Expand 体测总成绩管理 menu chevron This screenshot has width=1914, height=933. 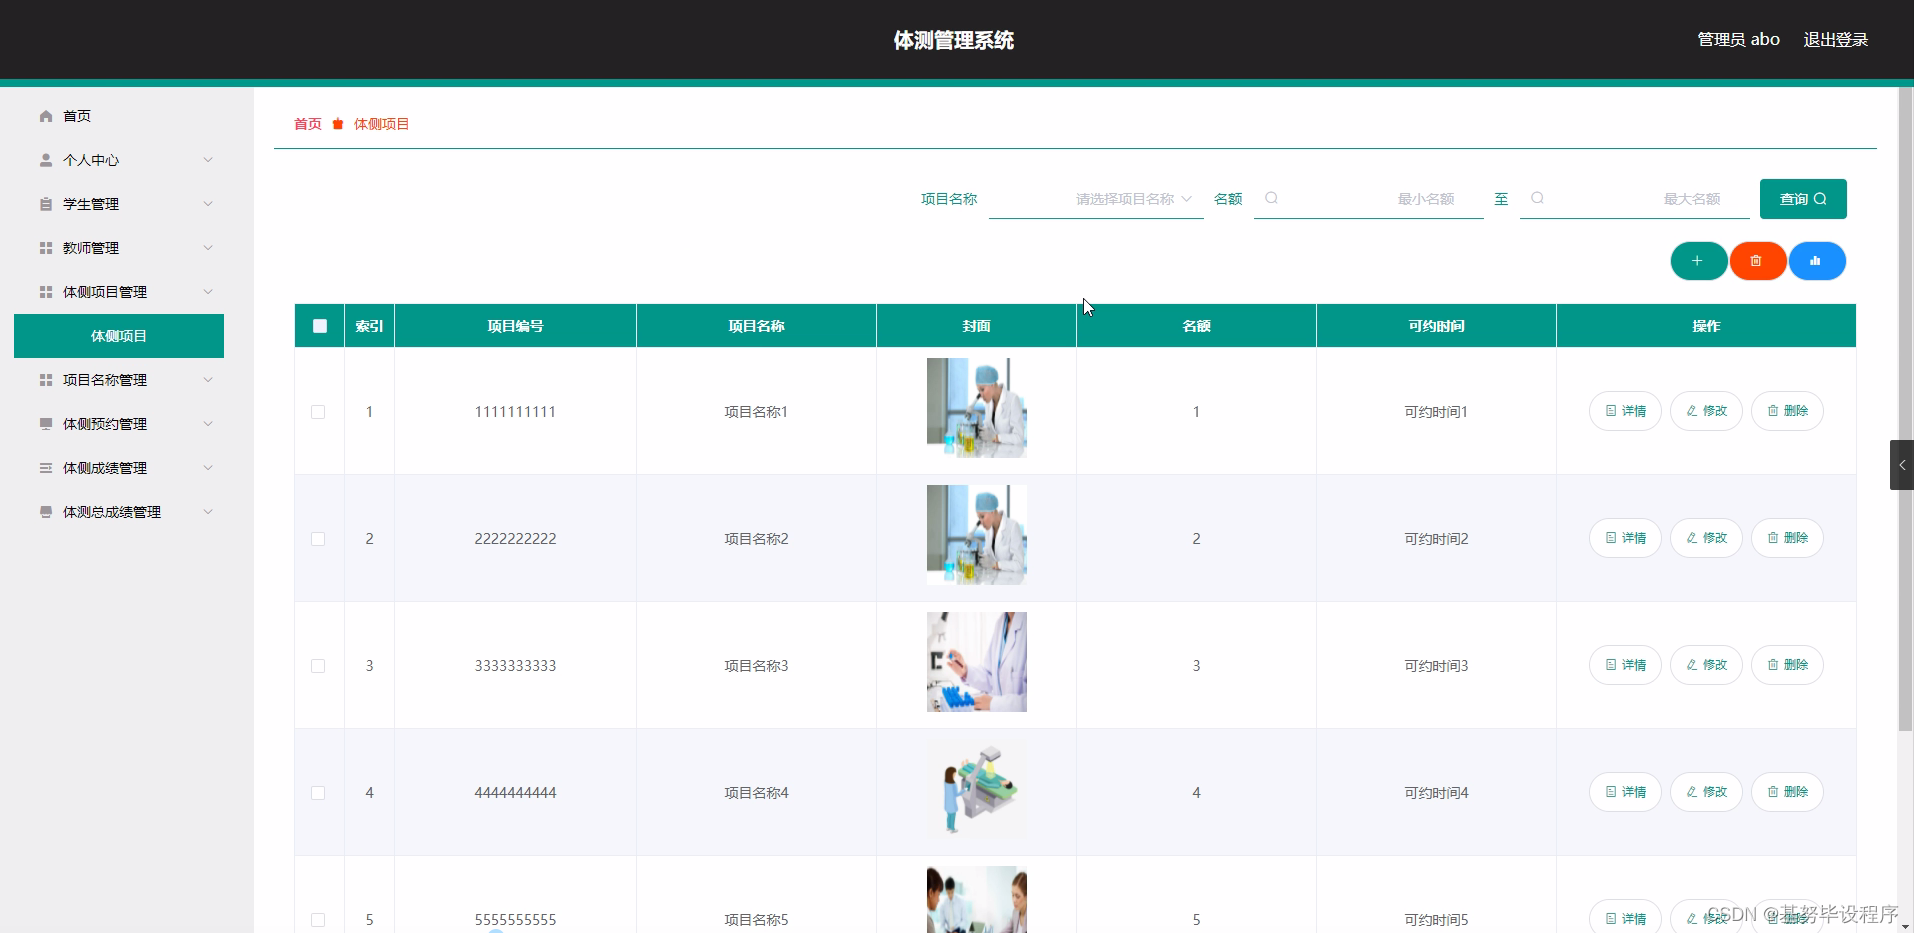coord(208,512)
